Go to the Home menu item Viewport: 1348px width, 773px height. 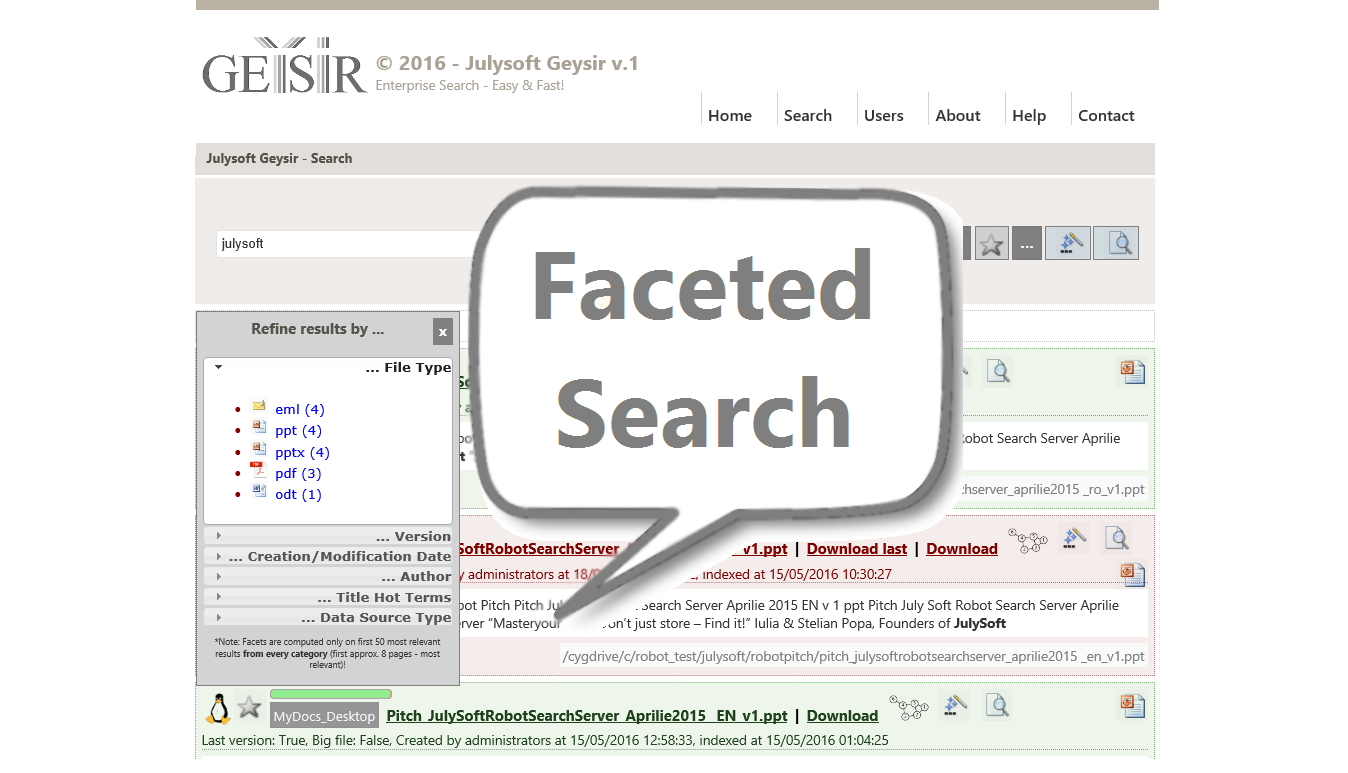pos(730,115)
